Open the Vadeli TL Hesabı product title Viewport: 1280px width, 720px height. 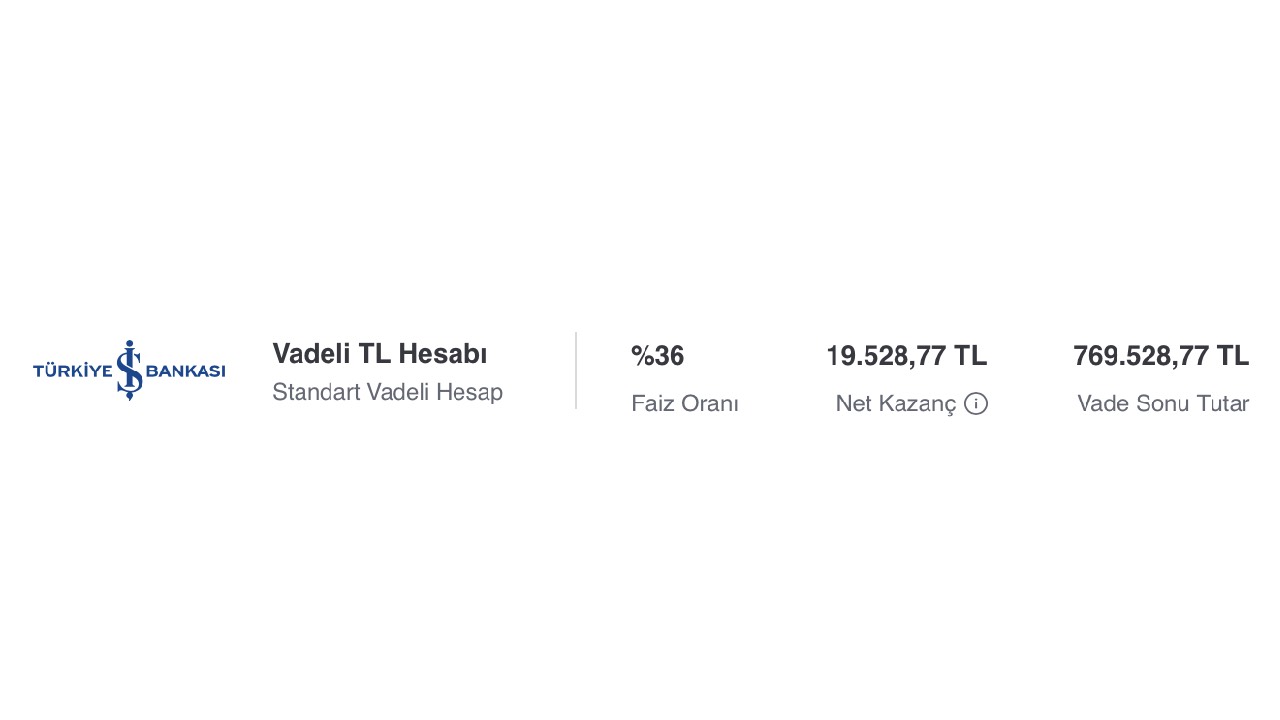click(x=379, y=354)
